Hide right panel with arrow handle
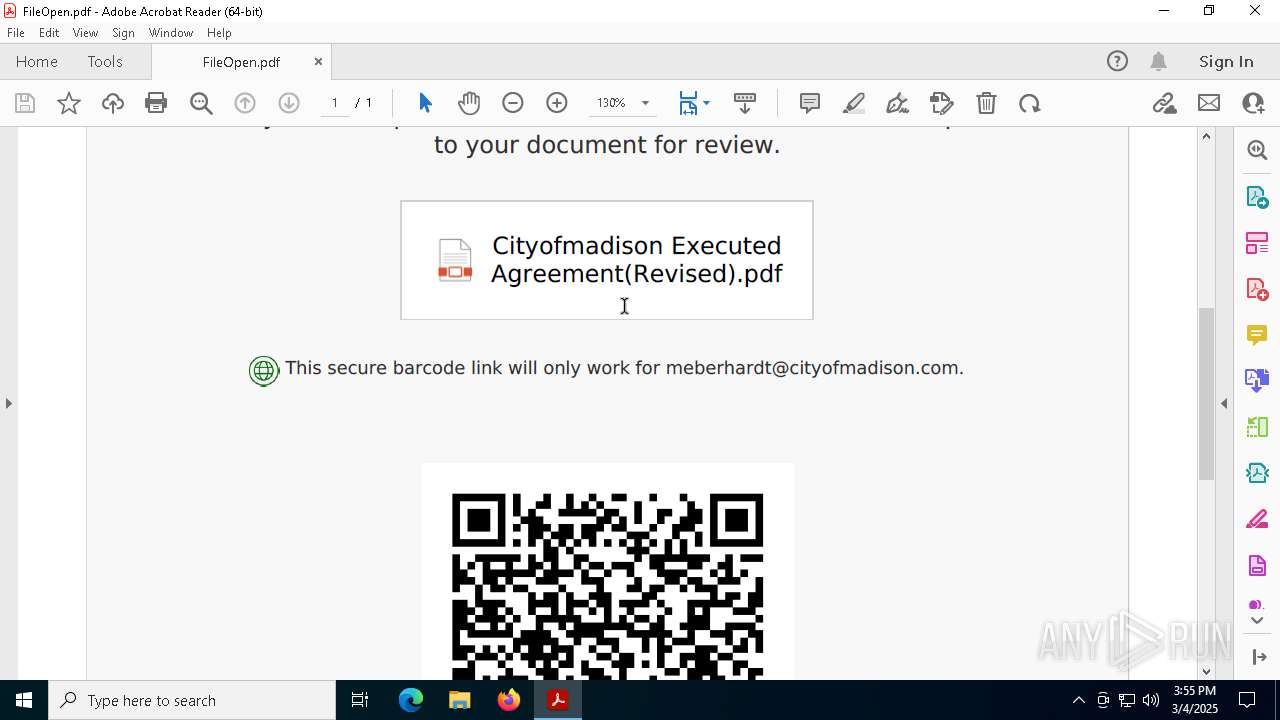 tap(1224, 403)
